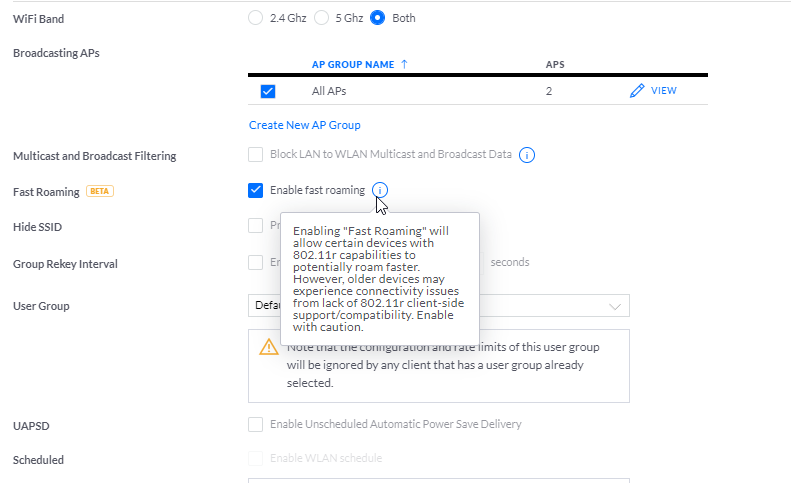
Task: Disable the Enable fast roaming checkbox
Action: tap(256, 190)
